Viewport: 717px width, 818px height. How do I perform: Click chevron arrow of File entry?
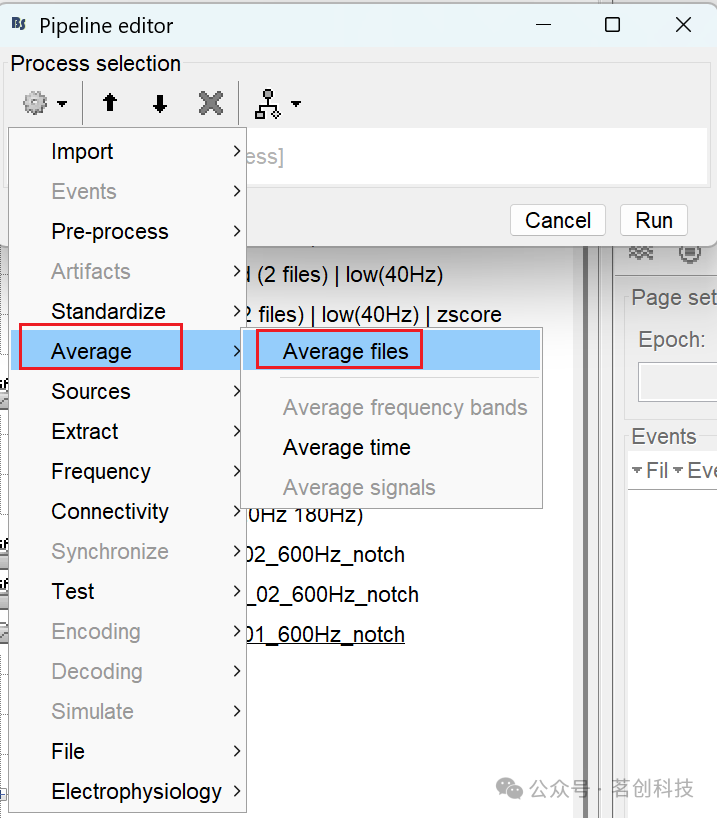click(x=237, y=751)
